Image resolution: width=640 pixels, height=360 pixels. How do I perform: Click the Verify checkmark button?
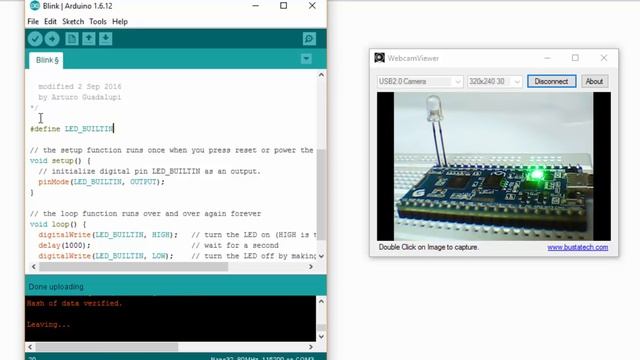coord(35,39)
